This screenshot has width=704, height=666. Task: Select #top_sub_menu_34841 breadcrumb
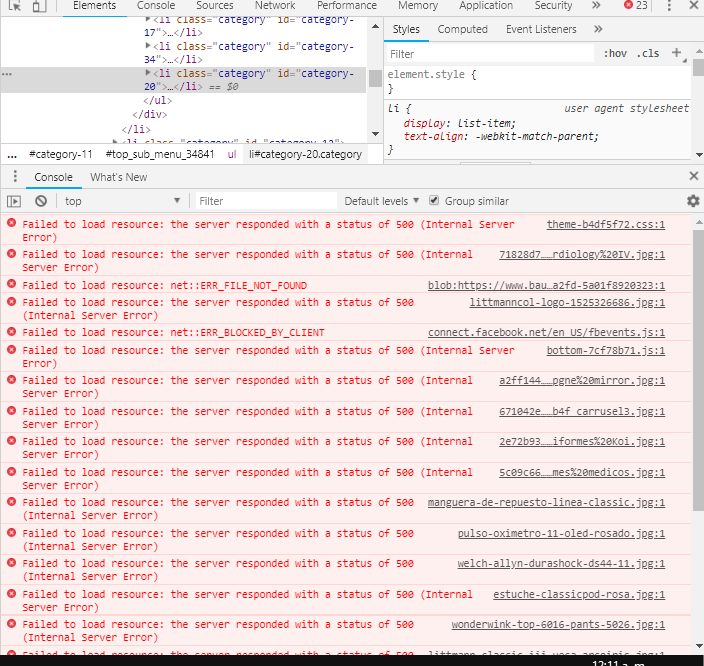(x=159, y=154)
